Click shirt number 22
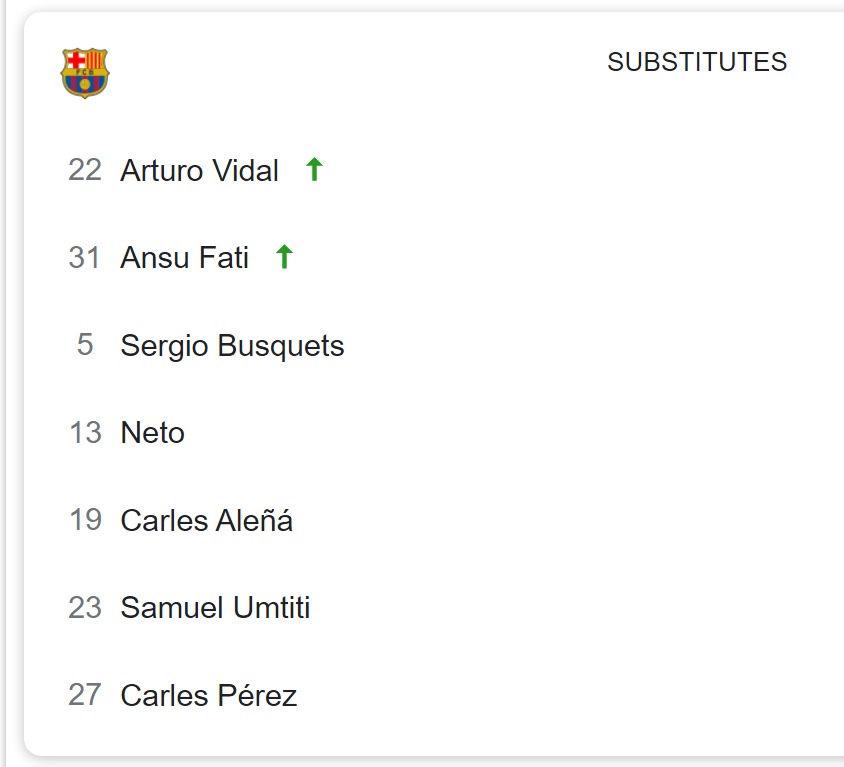The width and height of the screenshot is (844, 767). [85, 171]
